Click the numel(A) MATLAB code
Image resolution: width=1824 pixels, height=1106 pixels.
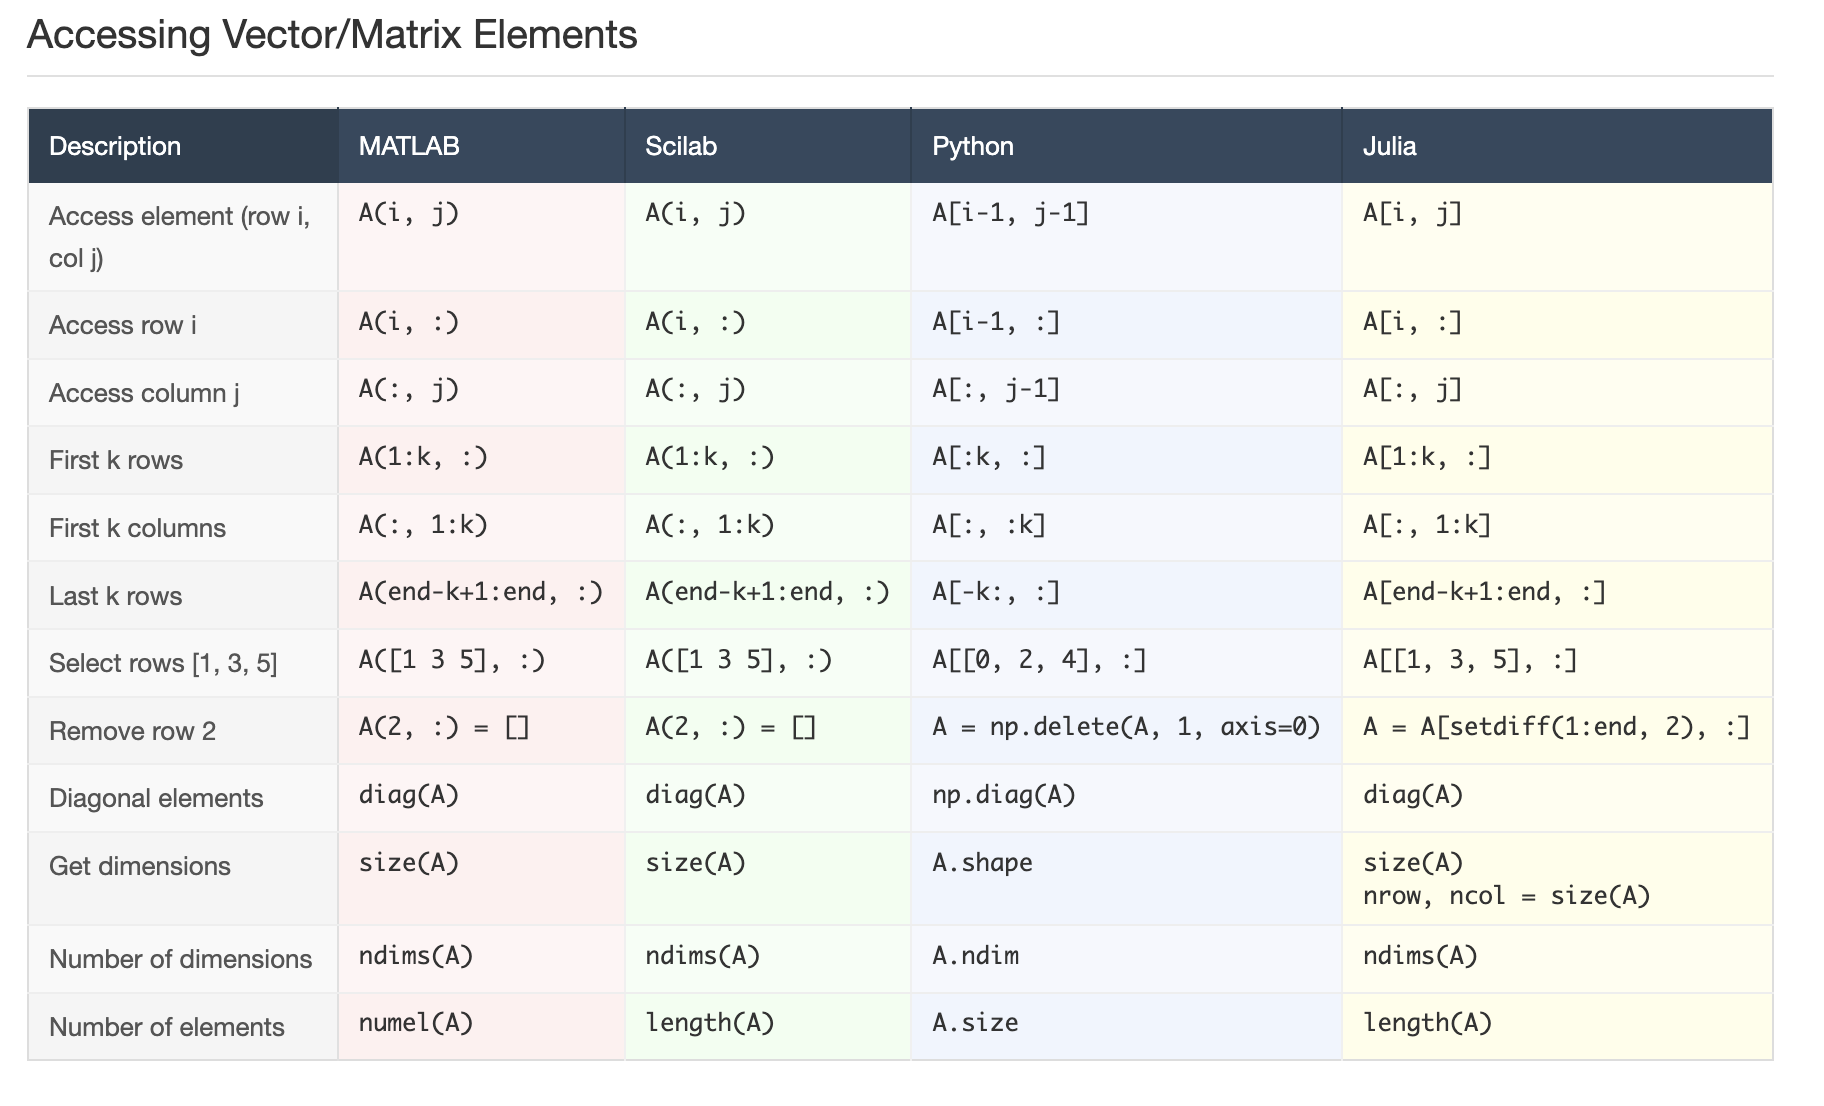coord(416,1022)
